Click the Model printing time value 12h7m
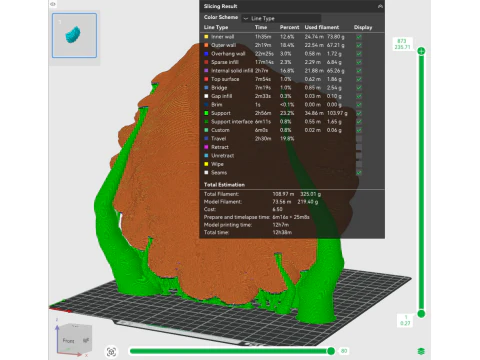The width and height of the screenshot is (480, 360). click(281, 225)
